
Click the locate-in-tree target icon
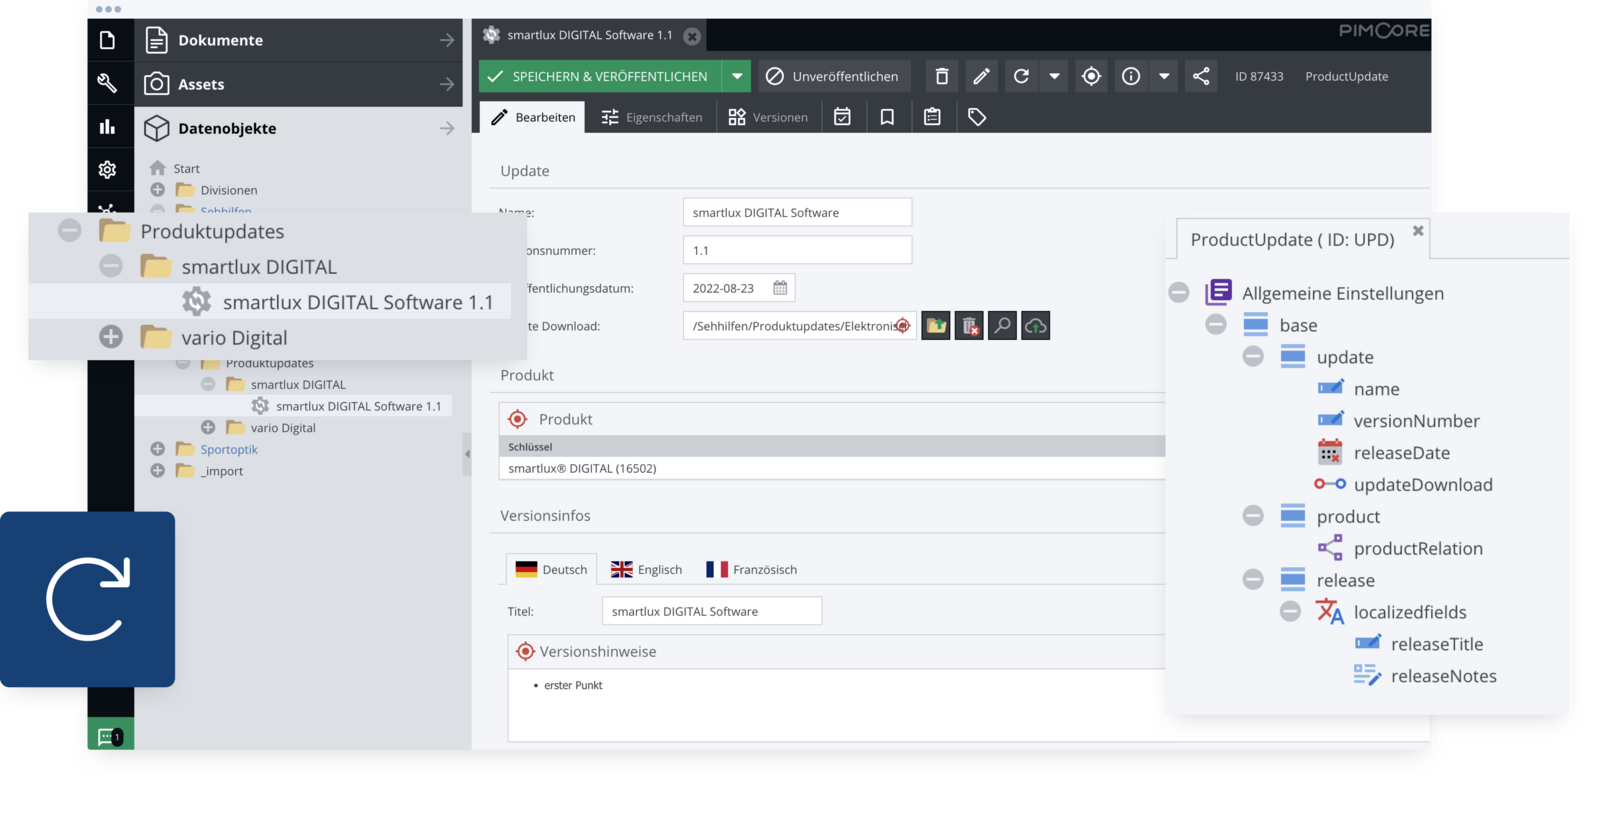[x=1091, y=76]
